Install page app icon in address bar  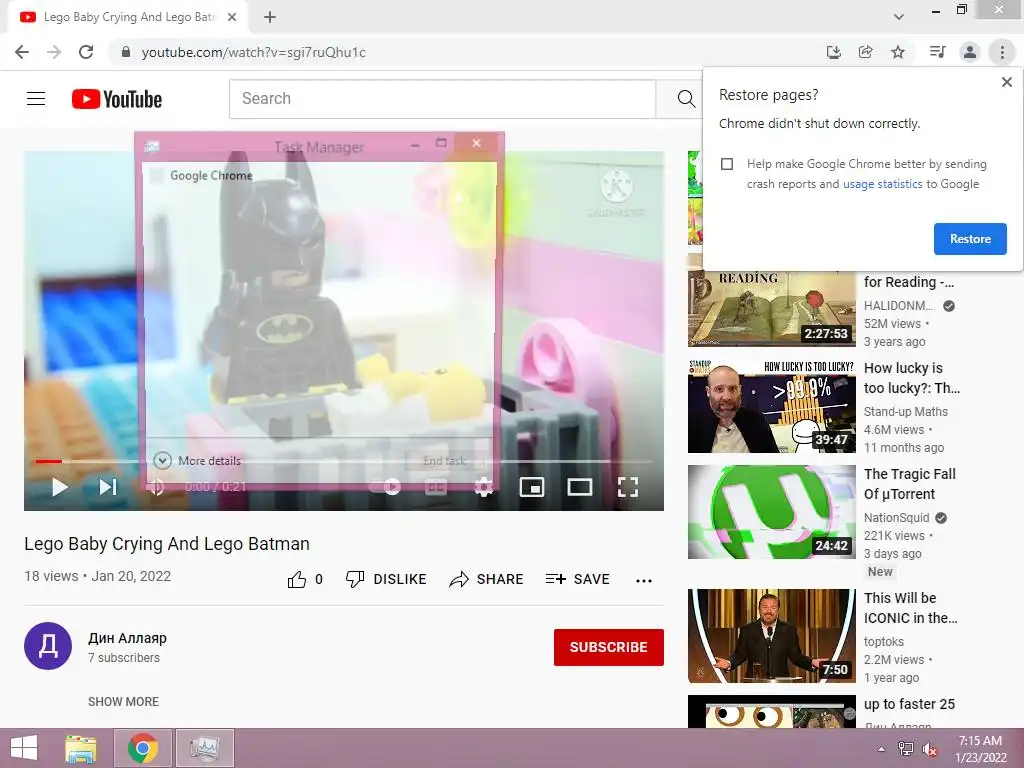pos(833,52)
